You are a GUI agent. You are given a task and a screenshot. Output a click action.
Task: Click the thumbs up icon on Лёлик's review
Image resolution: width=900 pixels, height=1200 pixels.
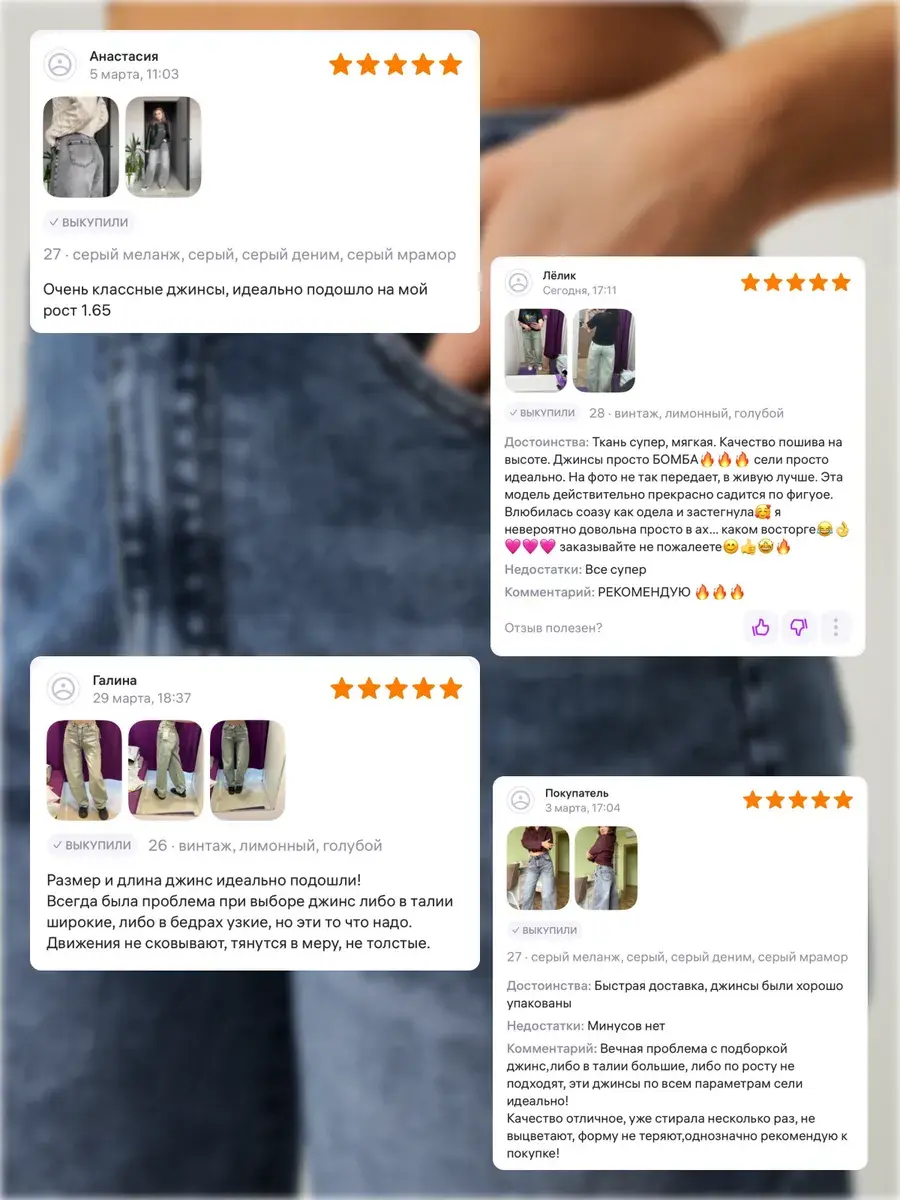tap(761, 628)
